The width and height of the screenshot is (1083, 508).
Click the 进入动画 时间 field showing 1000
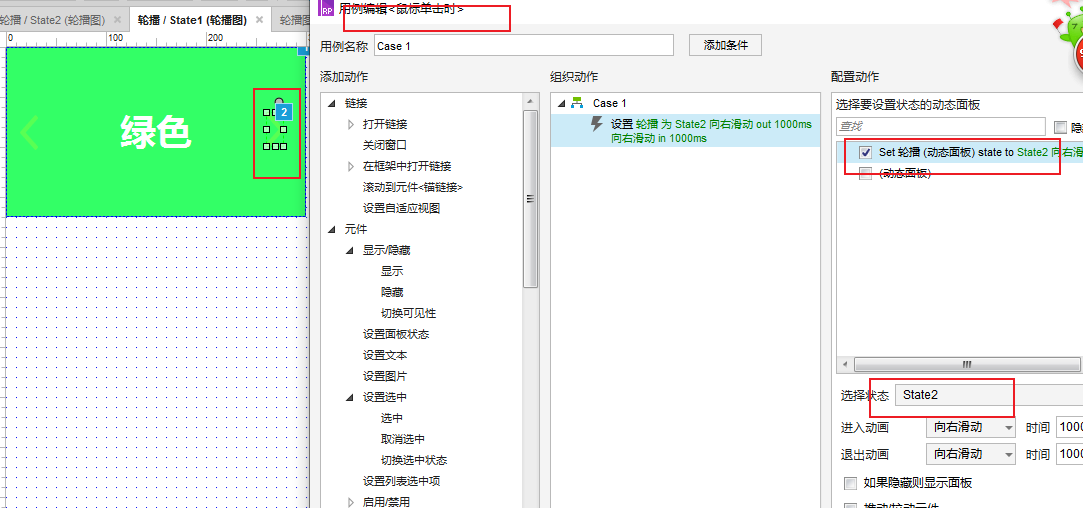pos(1070,427)
